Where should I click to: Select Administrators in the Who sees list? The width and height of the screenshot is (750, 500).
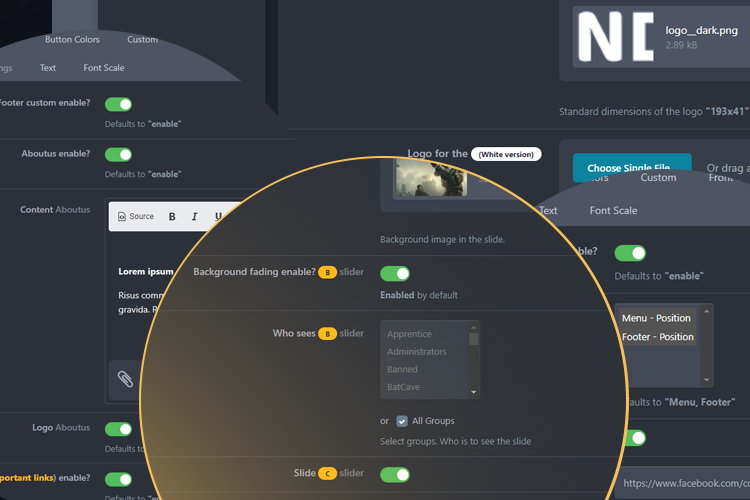click(x=417, y=352)
